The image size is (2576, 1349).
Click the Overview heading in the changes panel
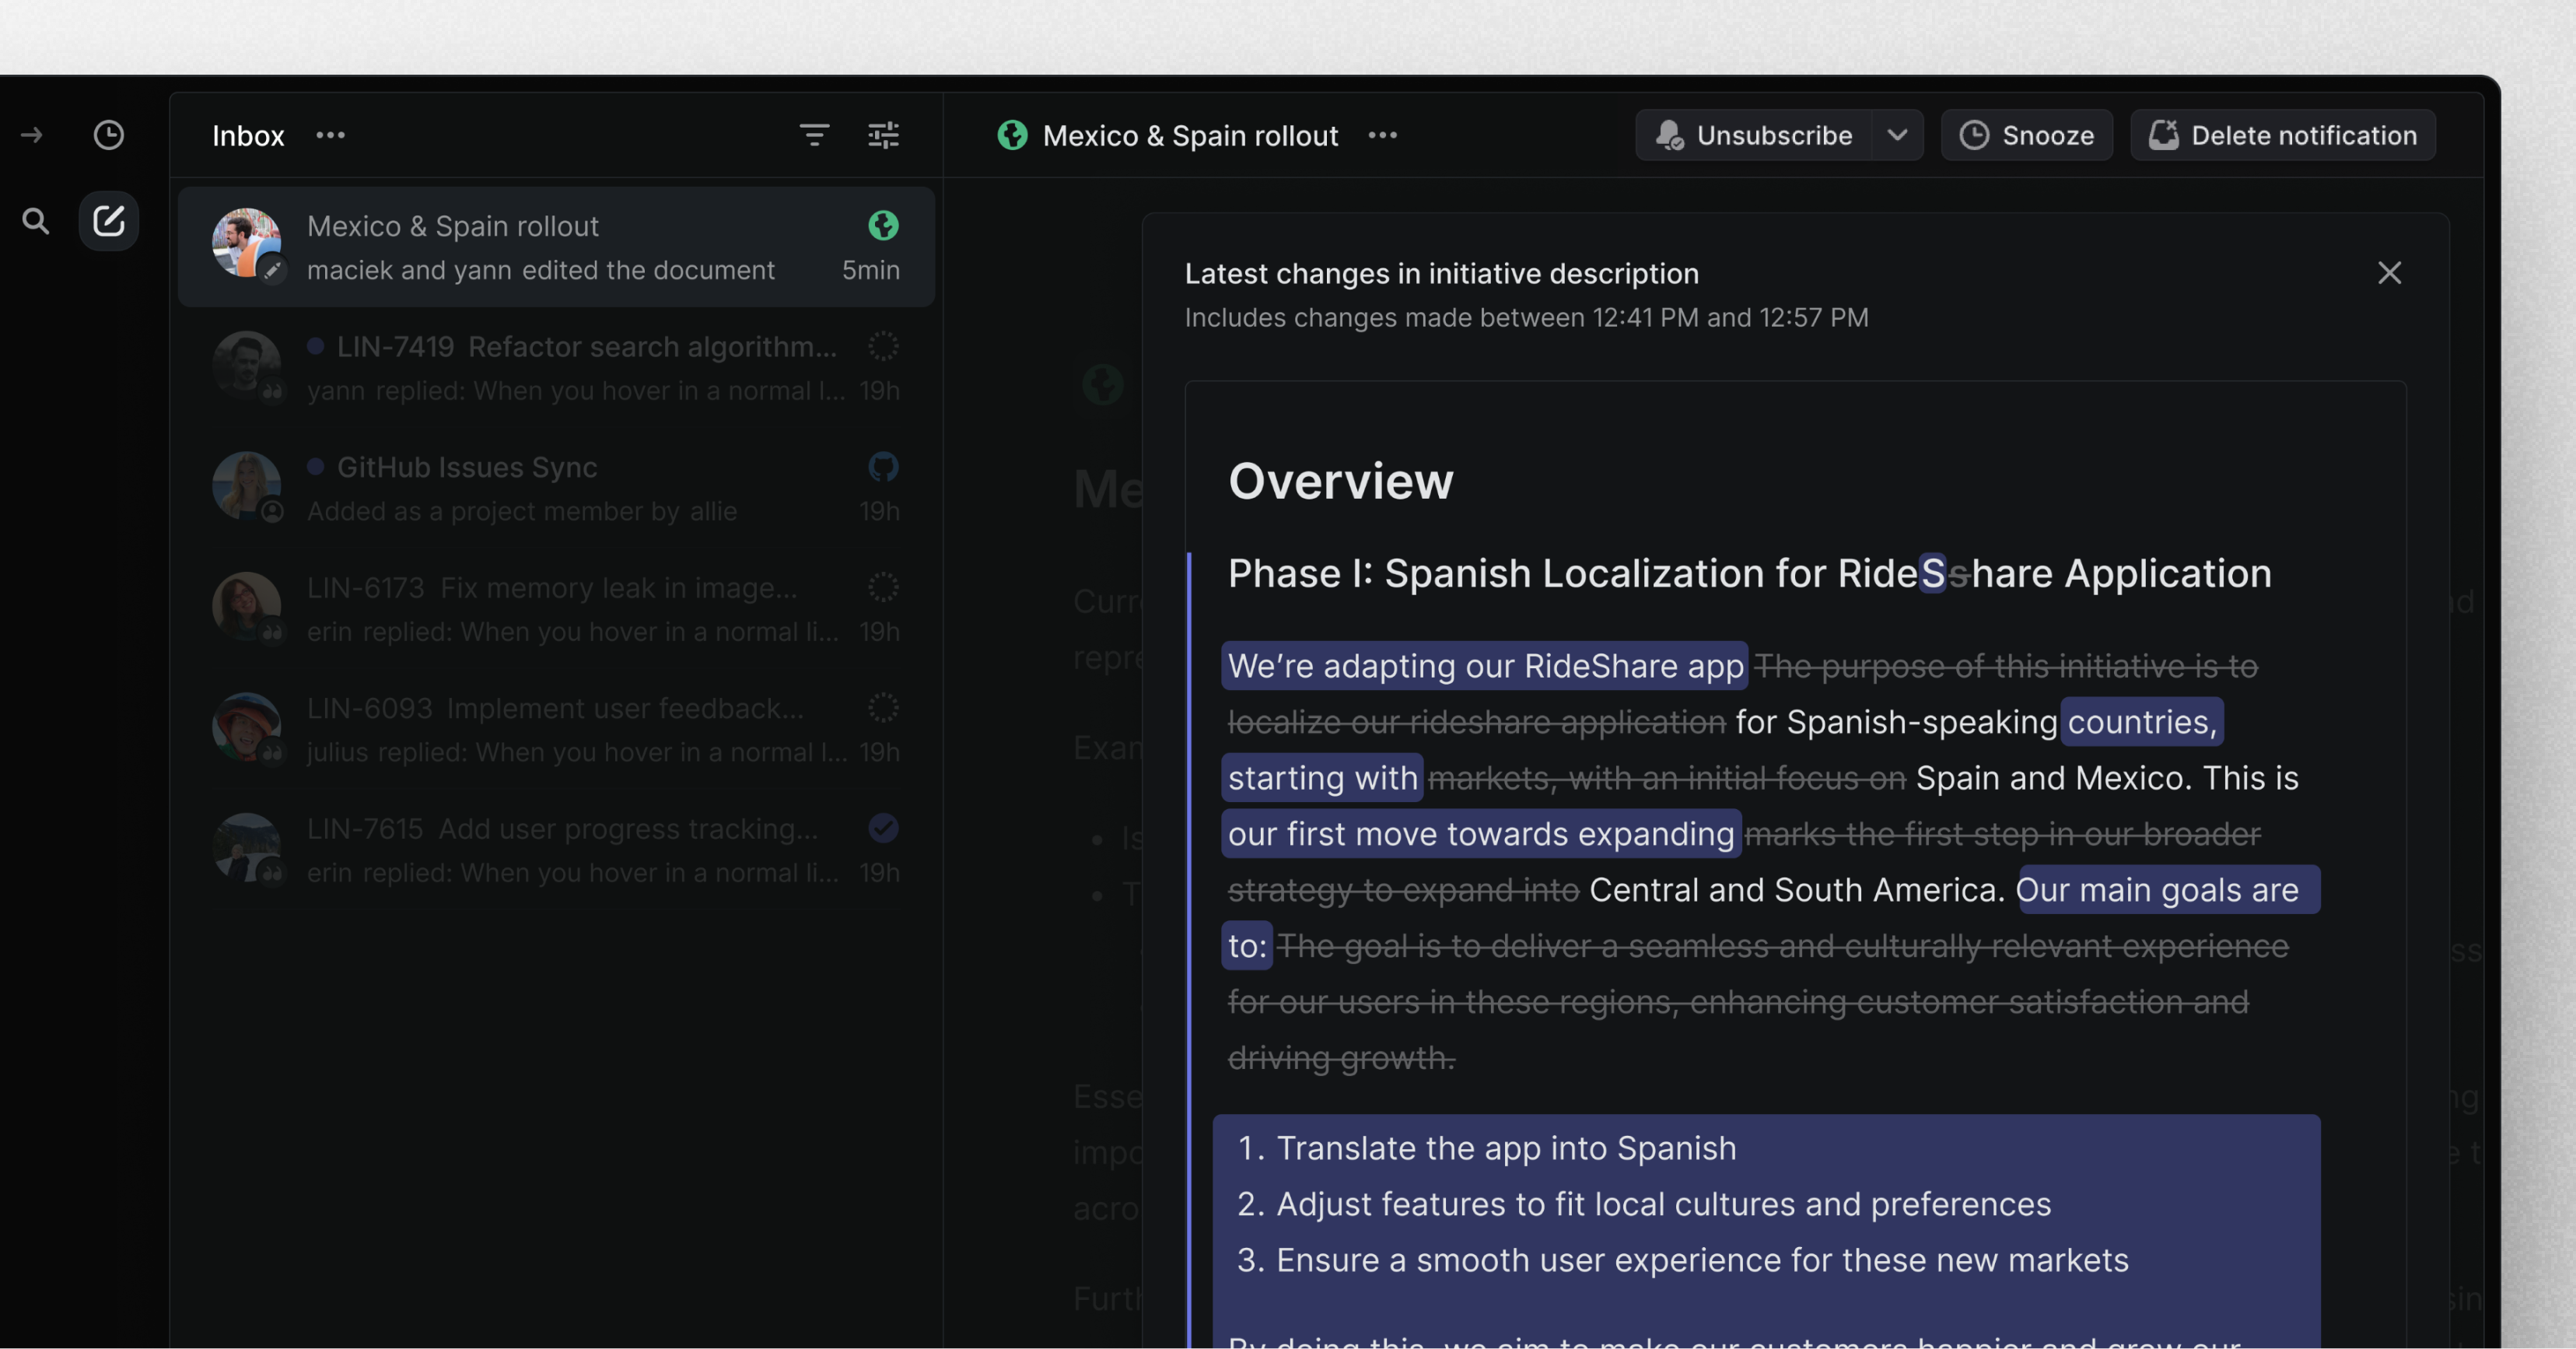1340,481
